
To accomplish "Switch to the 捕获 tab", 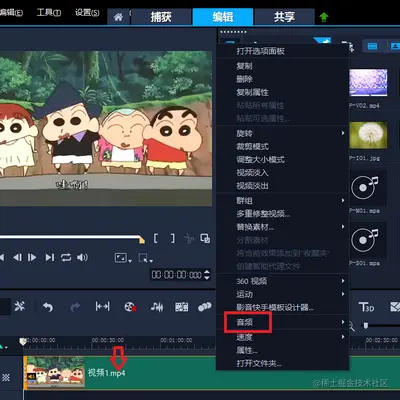I will coord(161,17).
